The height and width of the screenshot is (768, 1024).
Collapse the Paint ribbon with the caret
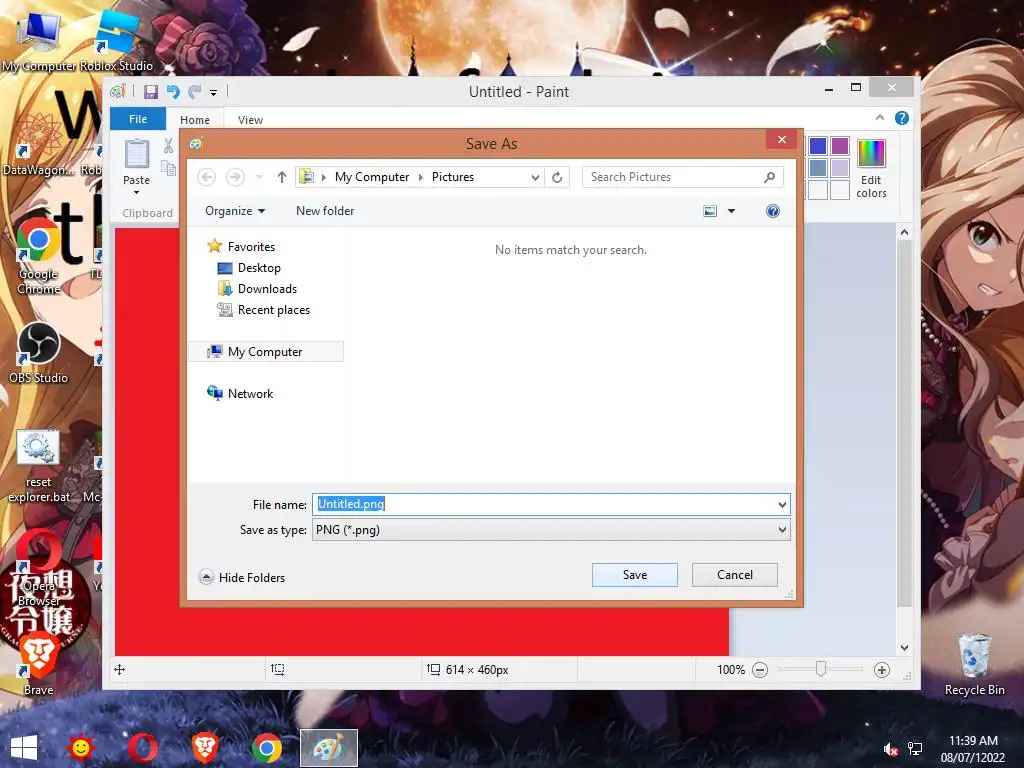[880, 118]
